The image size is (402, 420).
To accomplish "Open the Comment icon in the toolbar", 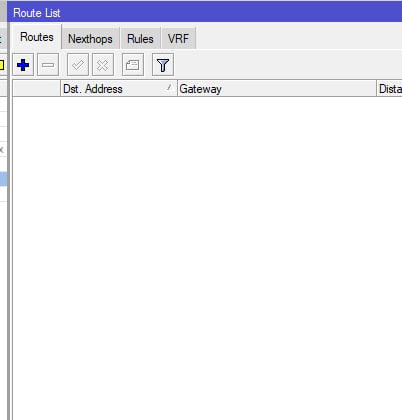I will point(133,65).
